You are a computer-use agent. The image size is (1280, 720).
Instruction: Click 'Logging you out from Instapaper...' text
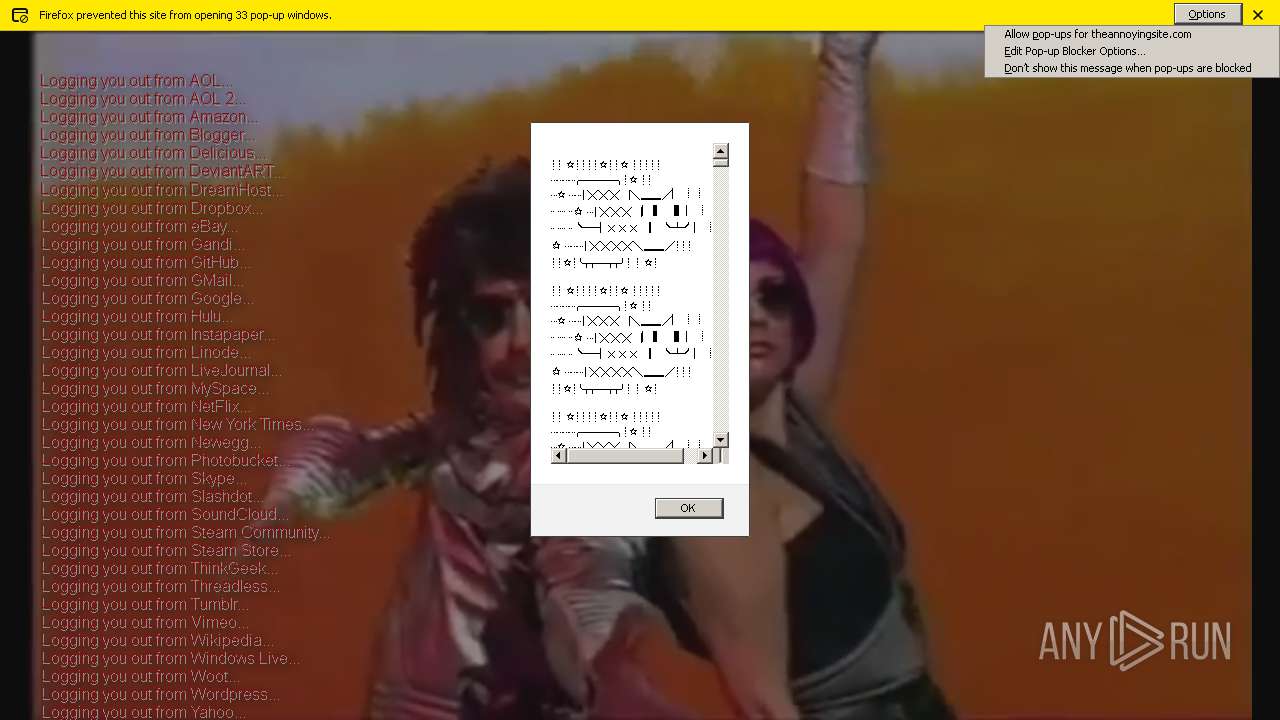click(x=158, y=334)
